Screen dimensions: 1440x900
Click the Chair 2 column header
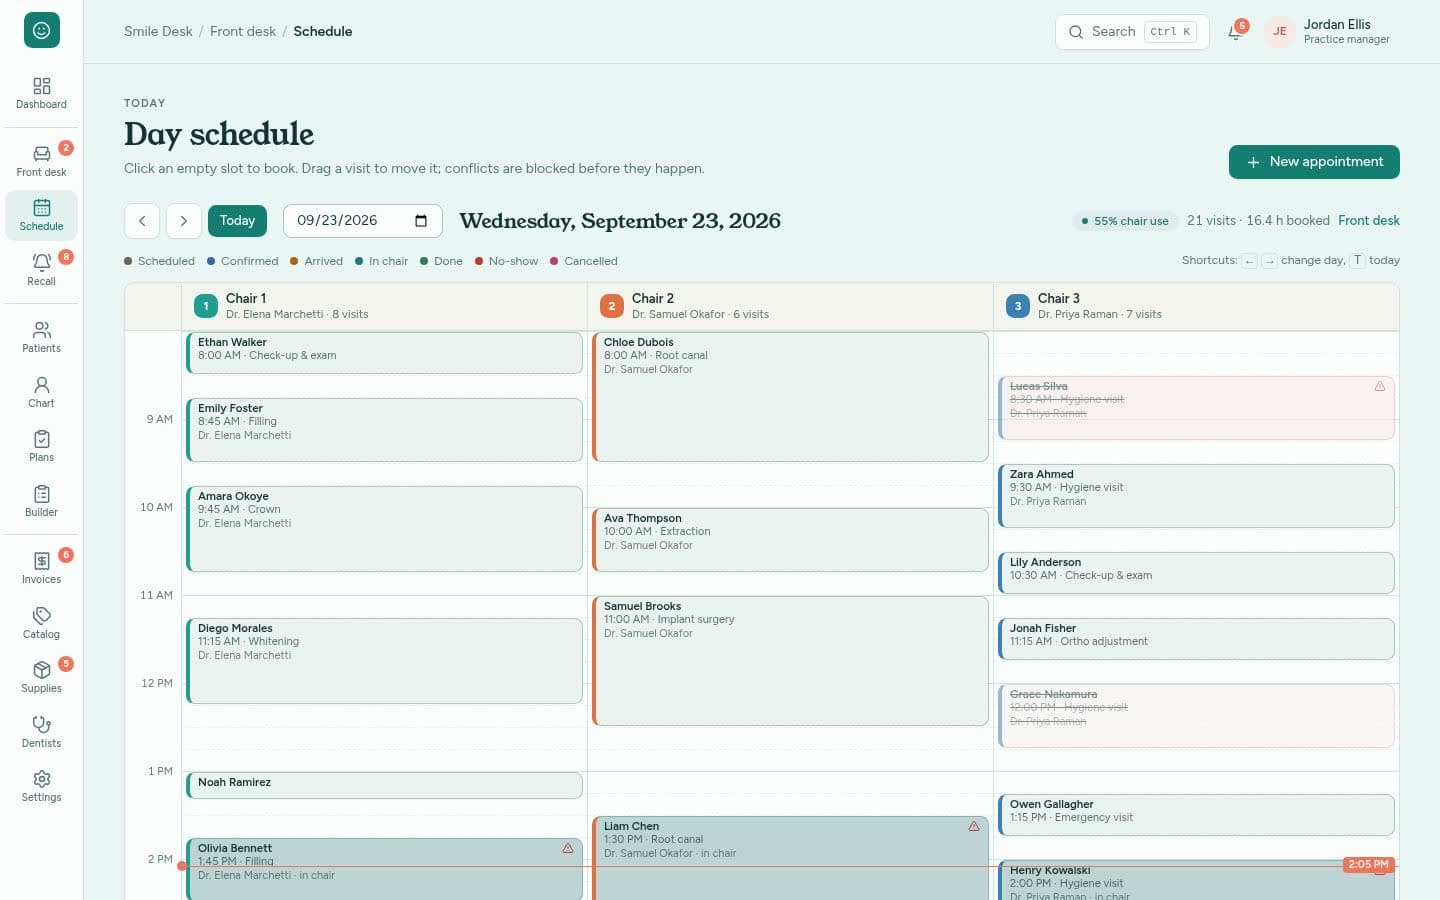pyautogui.click(x=790, y=306)
